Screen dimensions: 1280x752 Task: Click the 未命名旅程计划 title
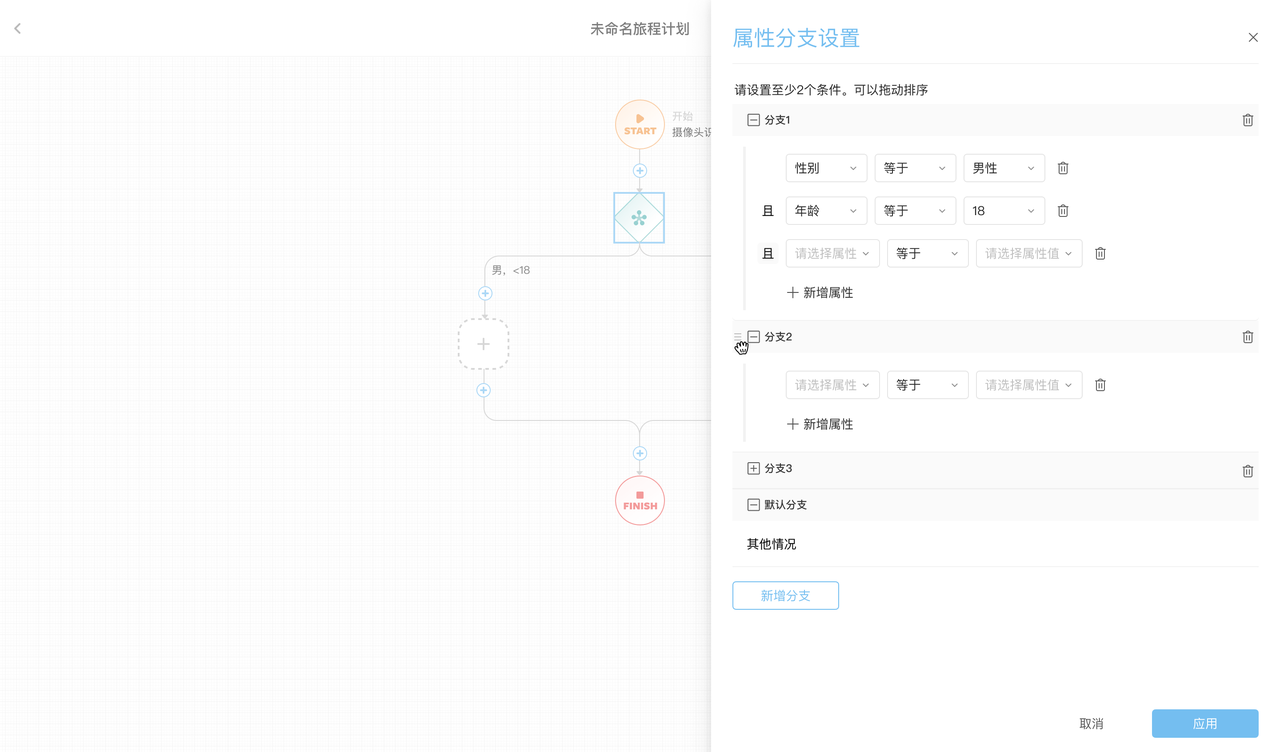[x=640, y=29]
